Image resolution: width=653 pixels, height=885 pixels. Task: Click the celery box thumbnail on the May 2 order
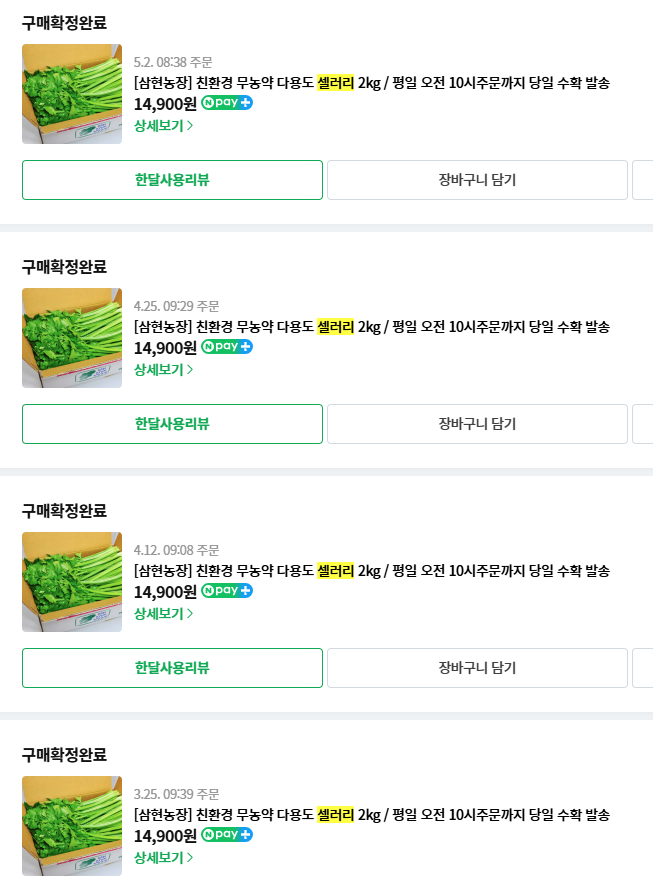coord(71,94)
